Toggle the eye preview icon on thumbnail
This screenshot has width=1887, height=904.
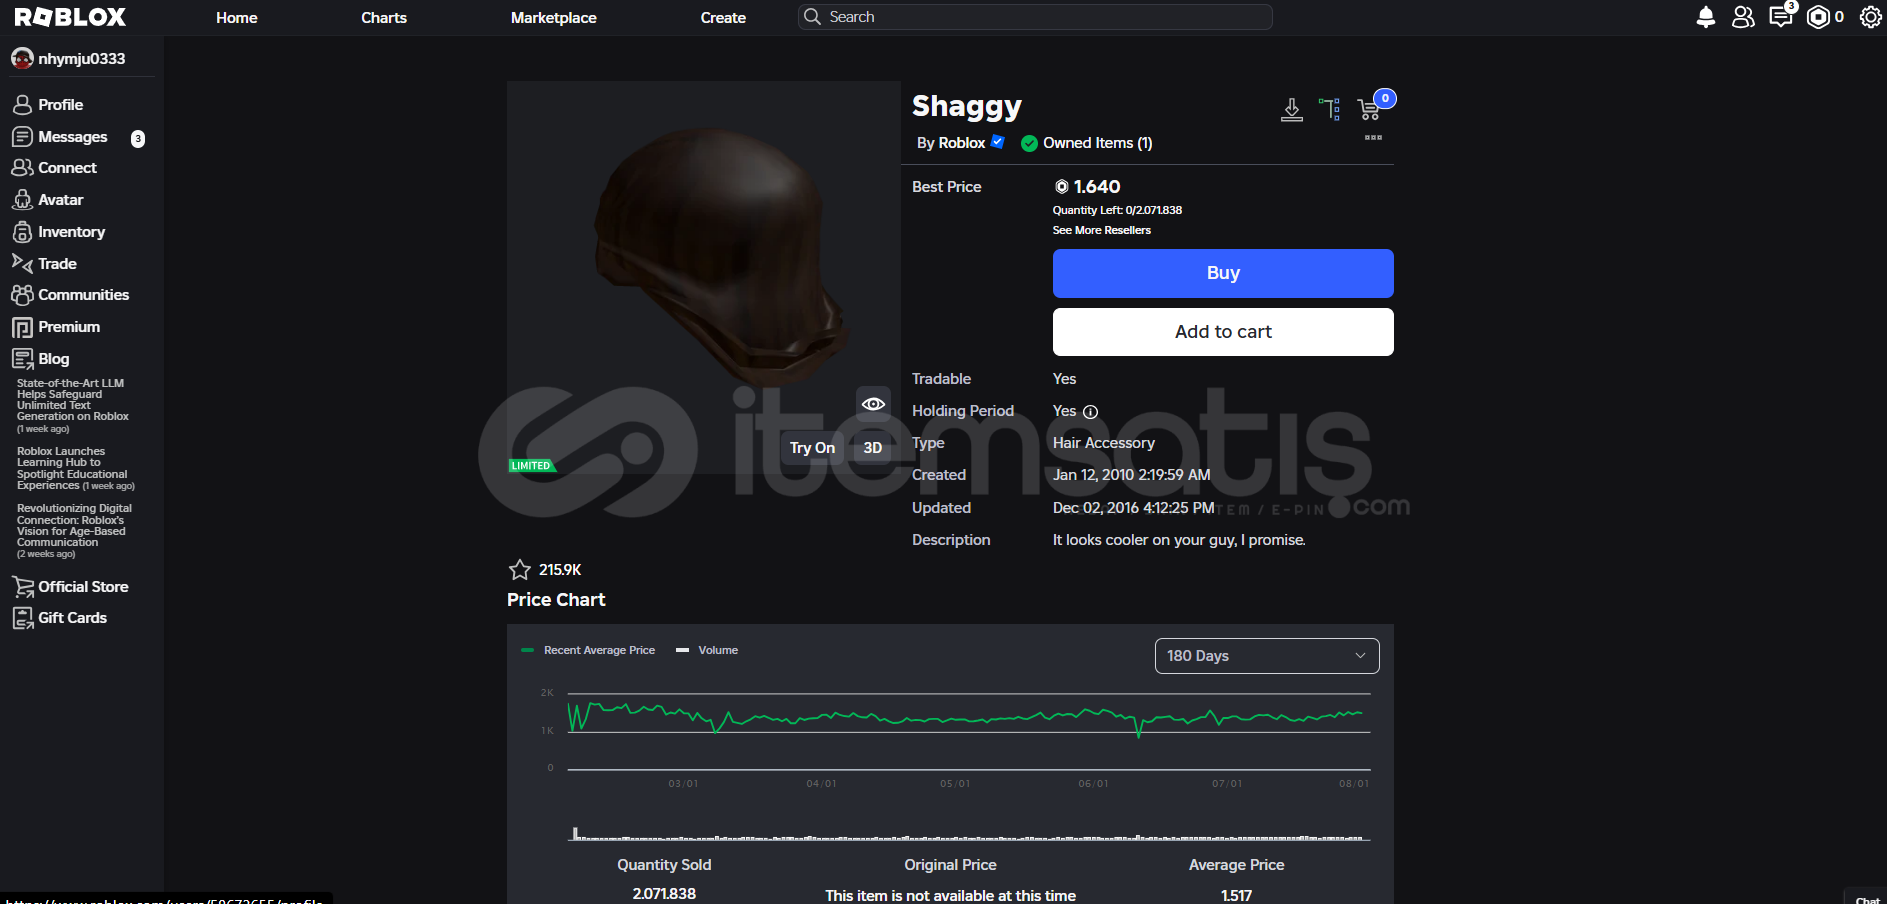[x=873, y=404]
